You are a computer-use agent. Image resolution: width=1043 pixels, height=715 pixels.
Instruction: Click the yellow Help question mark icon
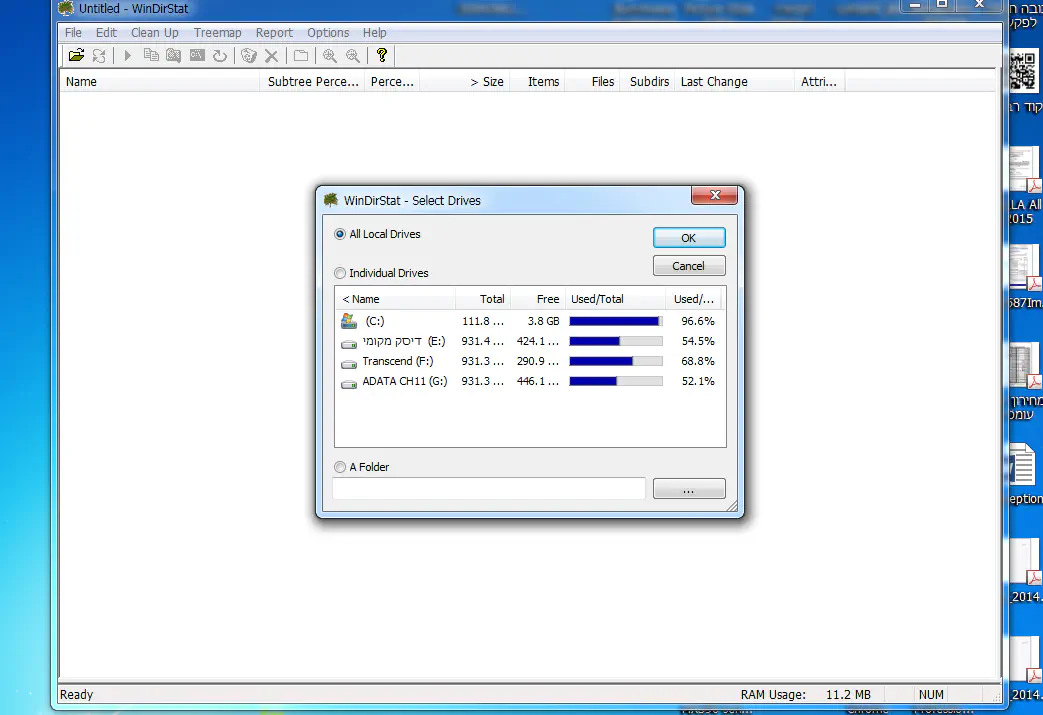381,56
